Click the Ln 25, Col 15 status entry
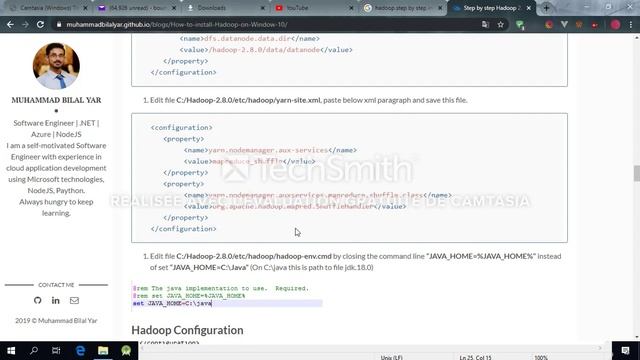640x360 pixels. coord(475,357)
